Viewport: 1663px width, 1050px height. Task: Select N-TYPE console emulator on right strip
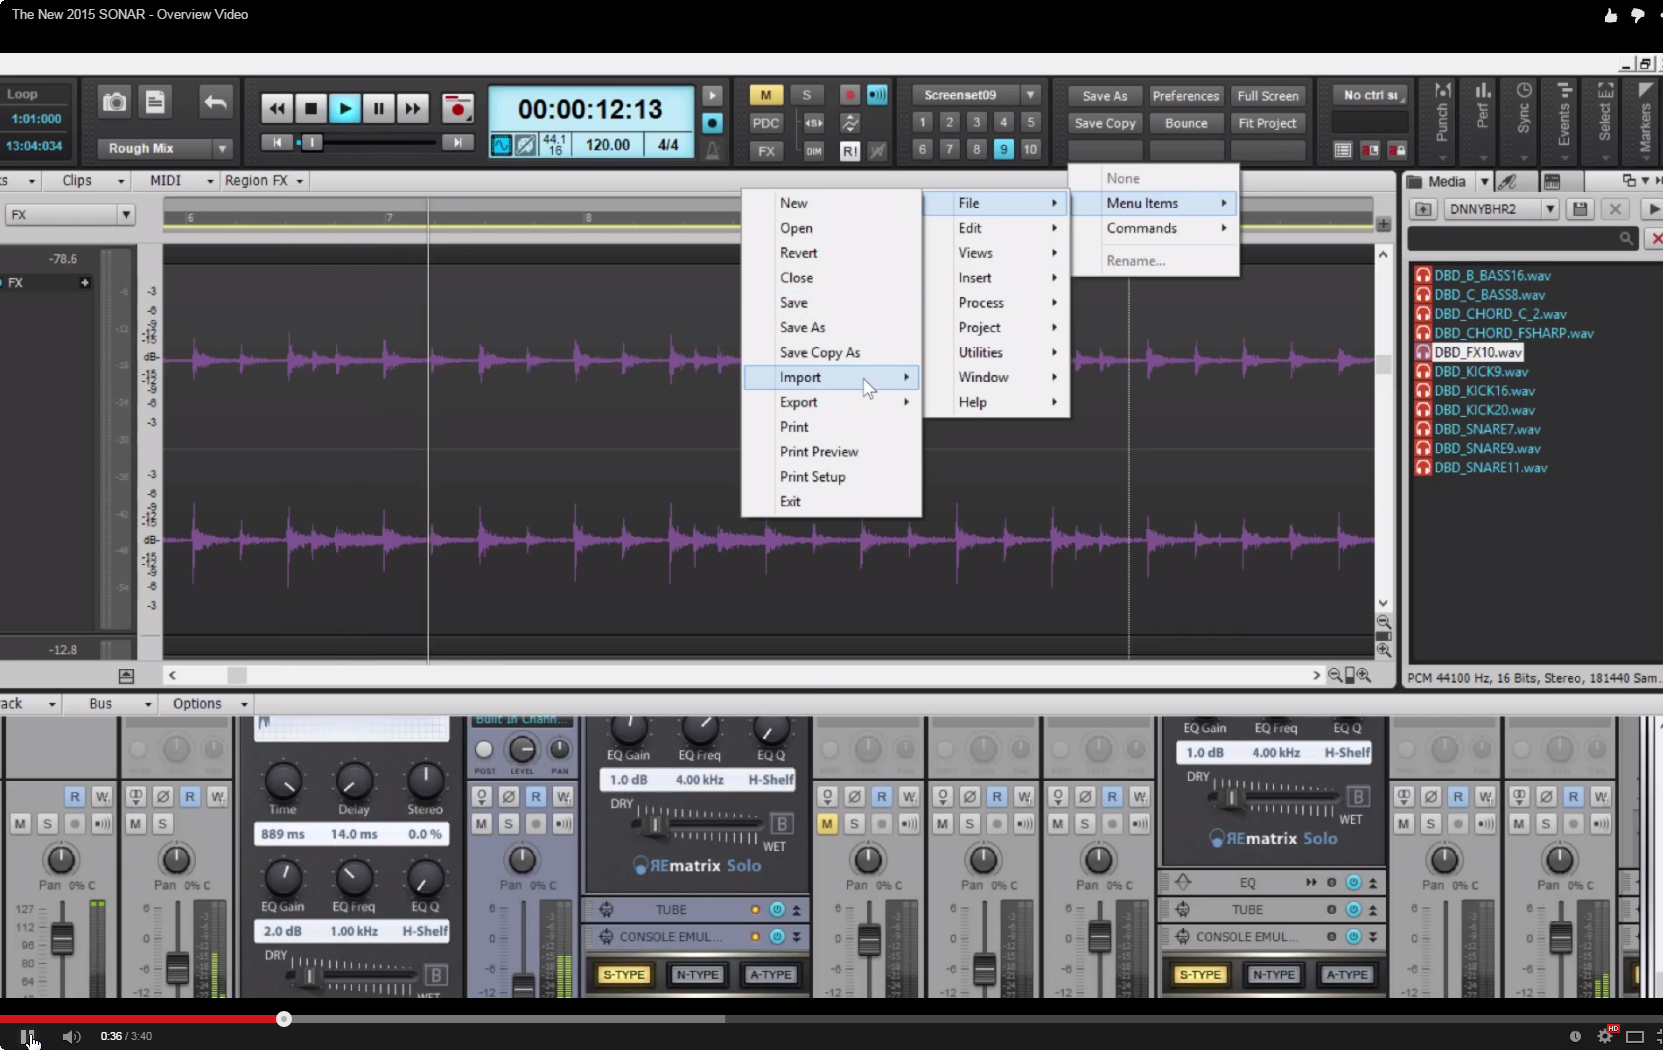coord(1273,974)
